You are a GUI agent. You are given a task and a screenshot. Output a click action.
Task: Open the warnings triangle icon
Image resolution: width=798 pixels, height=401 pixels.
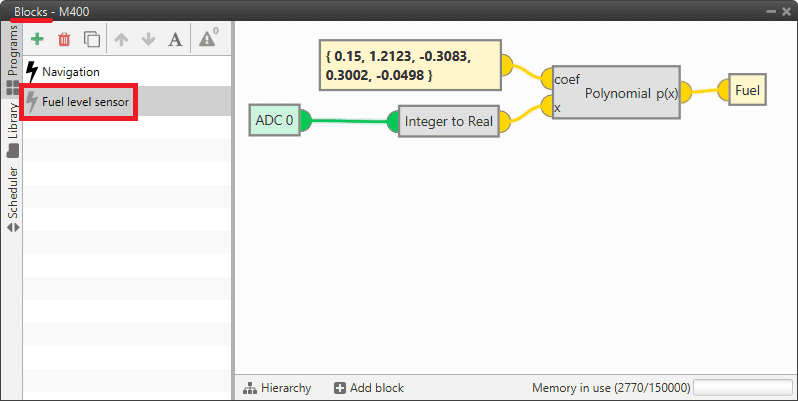[x=208, y=40]
